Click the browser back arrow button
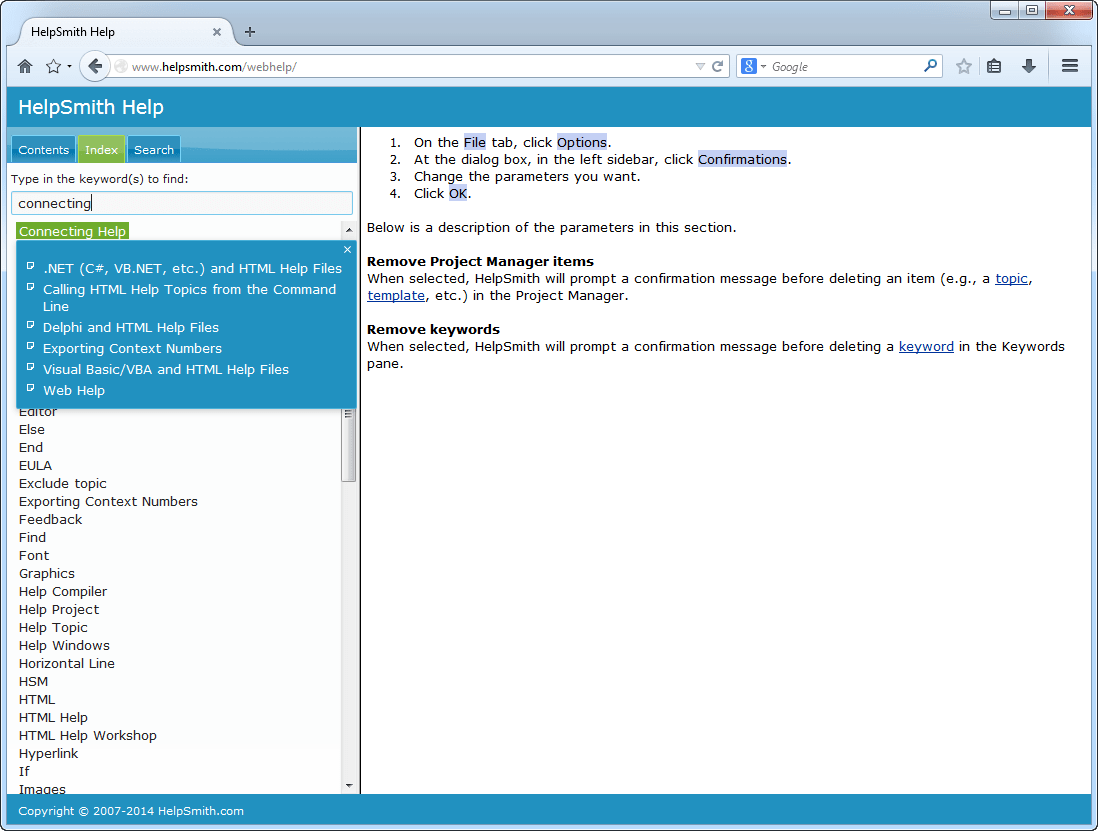1098x831 pixels. pyautogui.click(x=95, y=67)
